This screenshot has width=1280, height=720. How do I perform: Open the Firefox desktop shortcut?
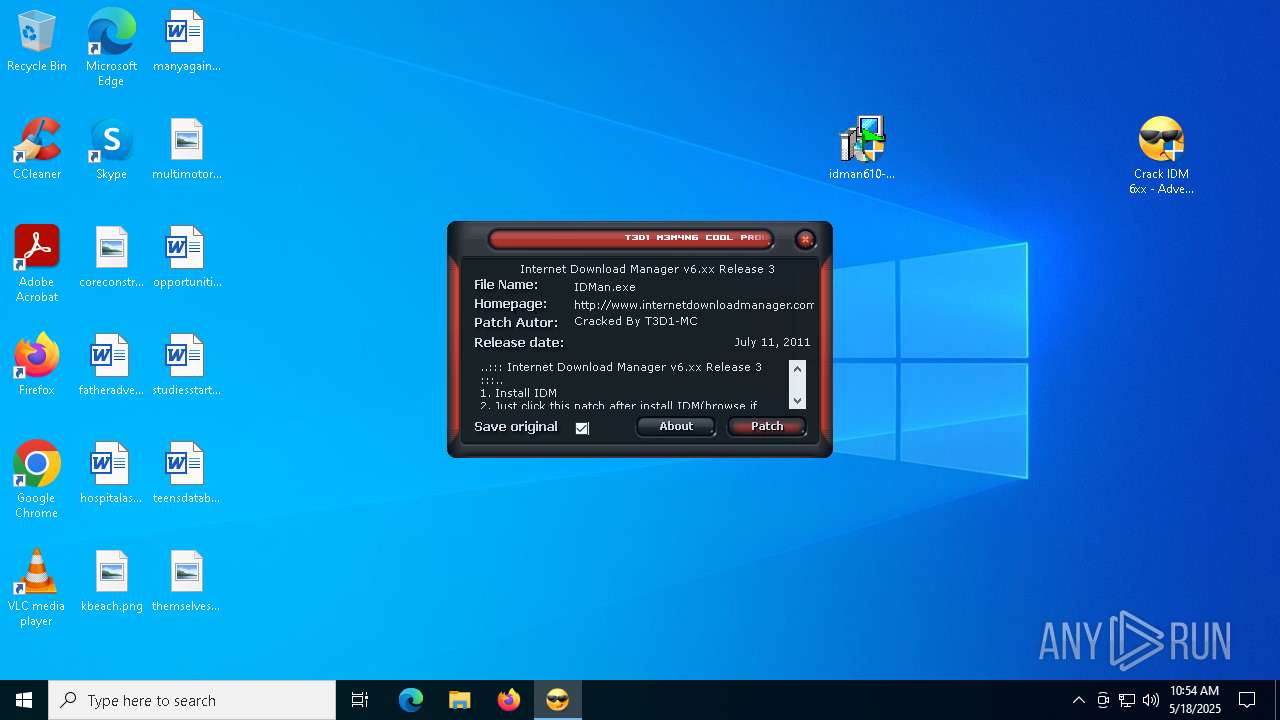[37, 365]
